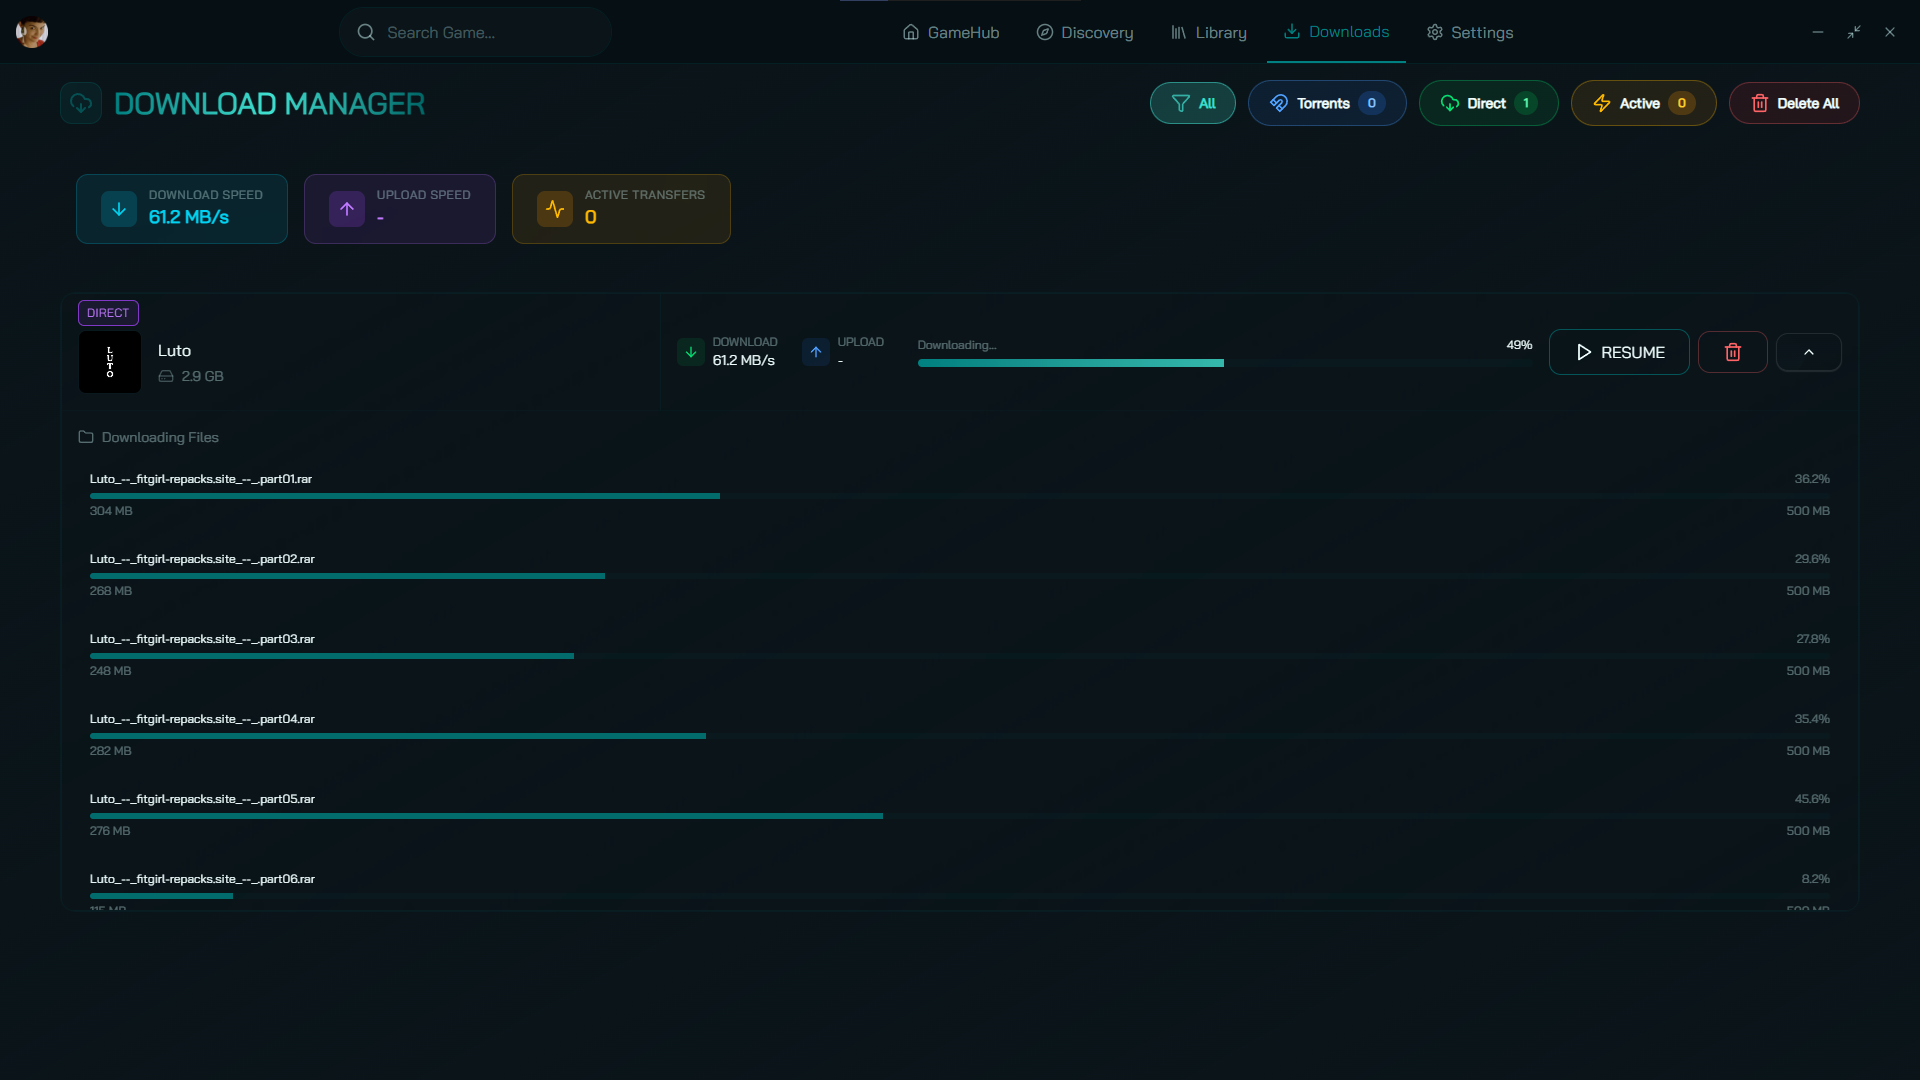1920x1080 pixels.
Task: Click the part01.rar file name
Action: 201,479
